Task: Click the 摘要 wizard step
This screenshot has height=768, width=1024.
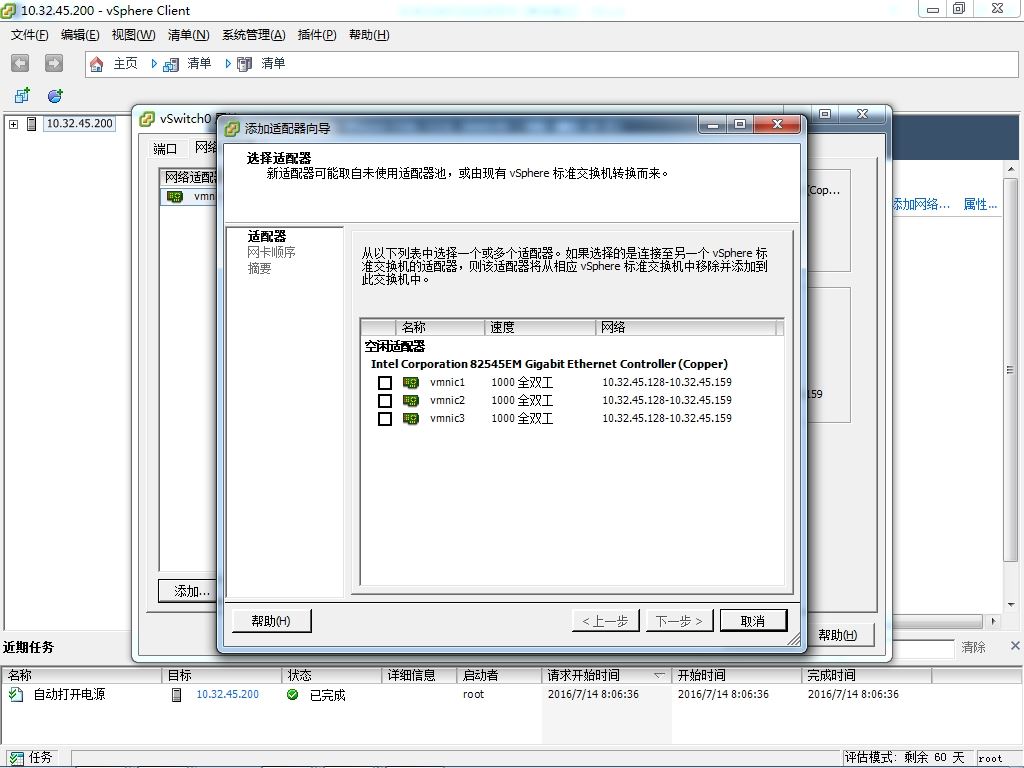Action: pos(259,268)
